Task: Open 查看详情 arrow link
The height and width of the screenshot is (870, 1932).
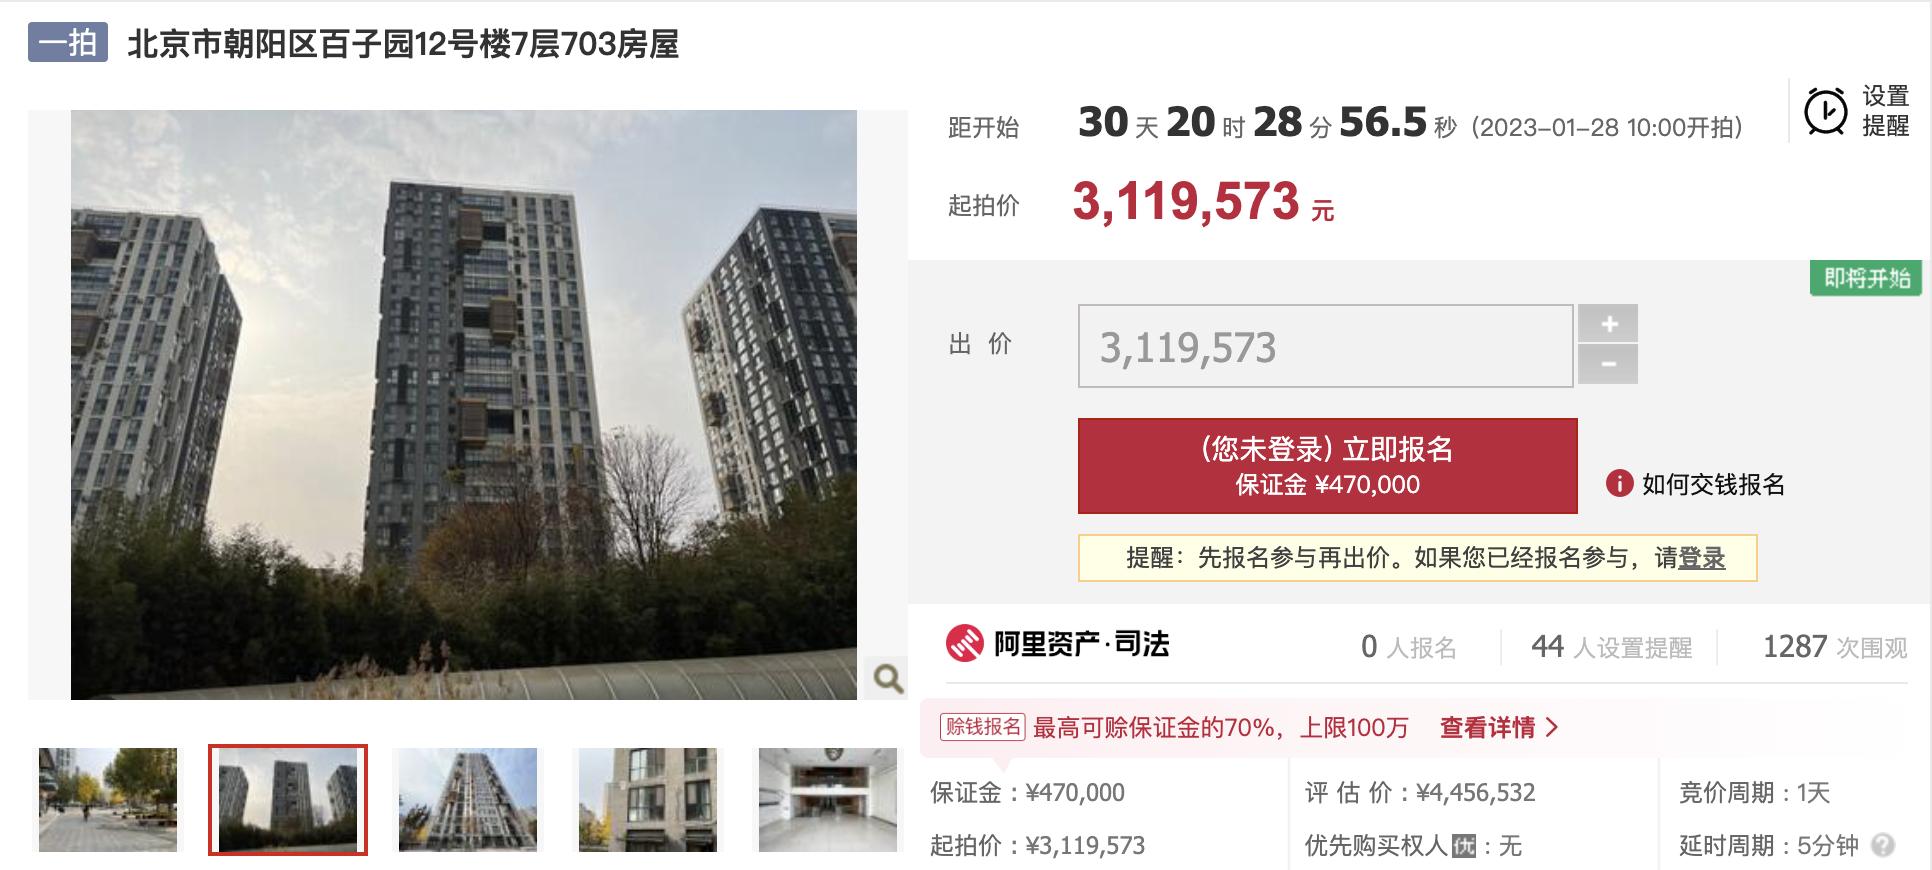Action: pyautogui.click(x=1499, y=728)
